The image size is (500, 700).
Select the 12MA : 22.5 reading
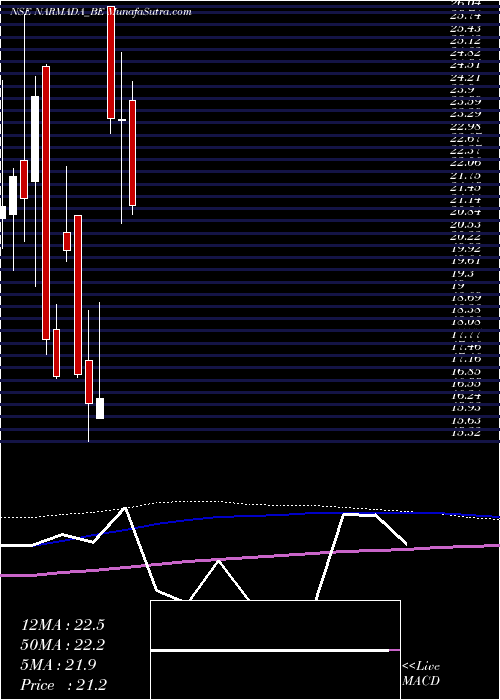click(62, 625)
